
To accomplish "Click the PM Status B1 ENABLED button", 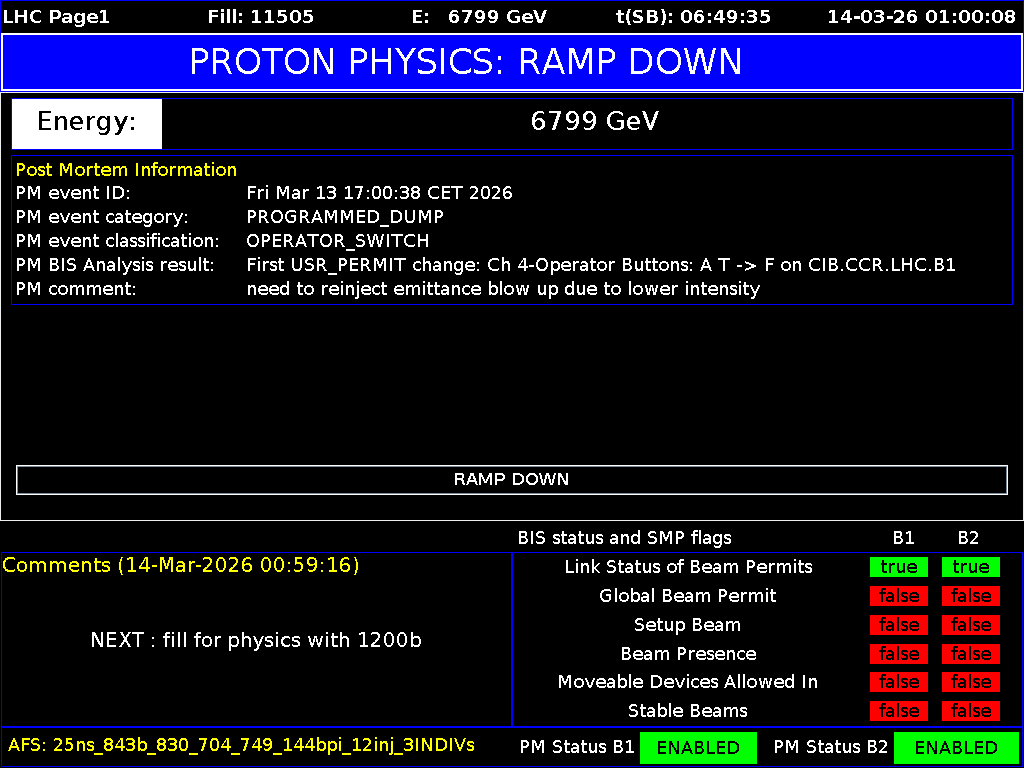I will pyautogui.click(x=698, y=747).
